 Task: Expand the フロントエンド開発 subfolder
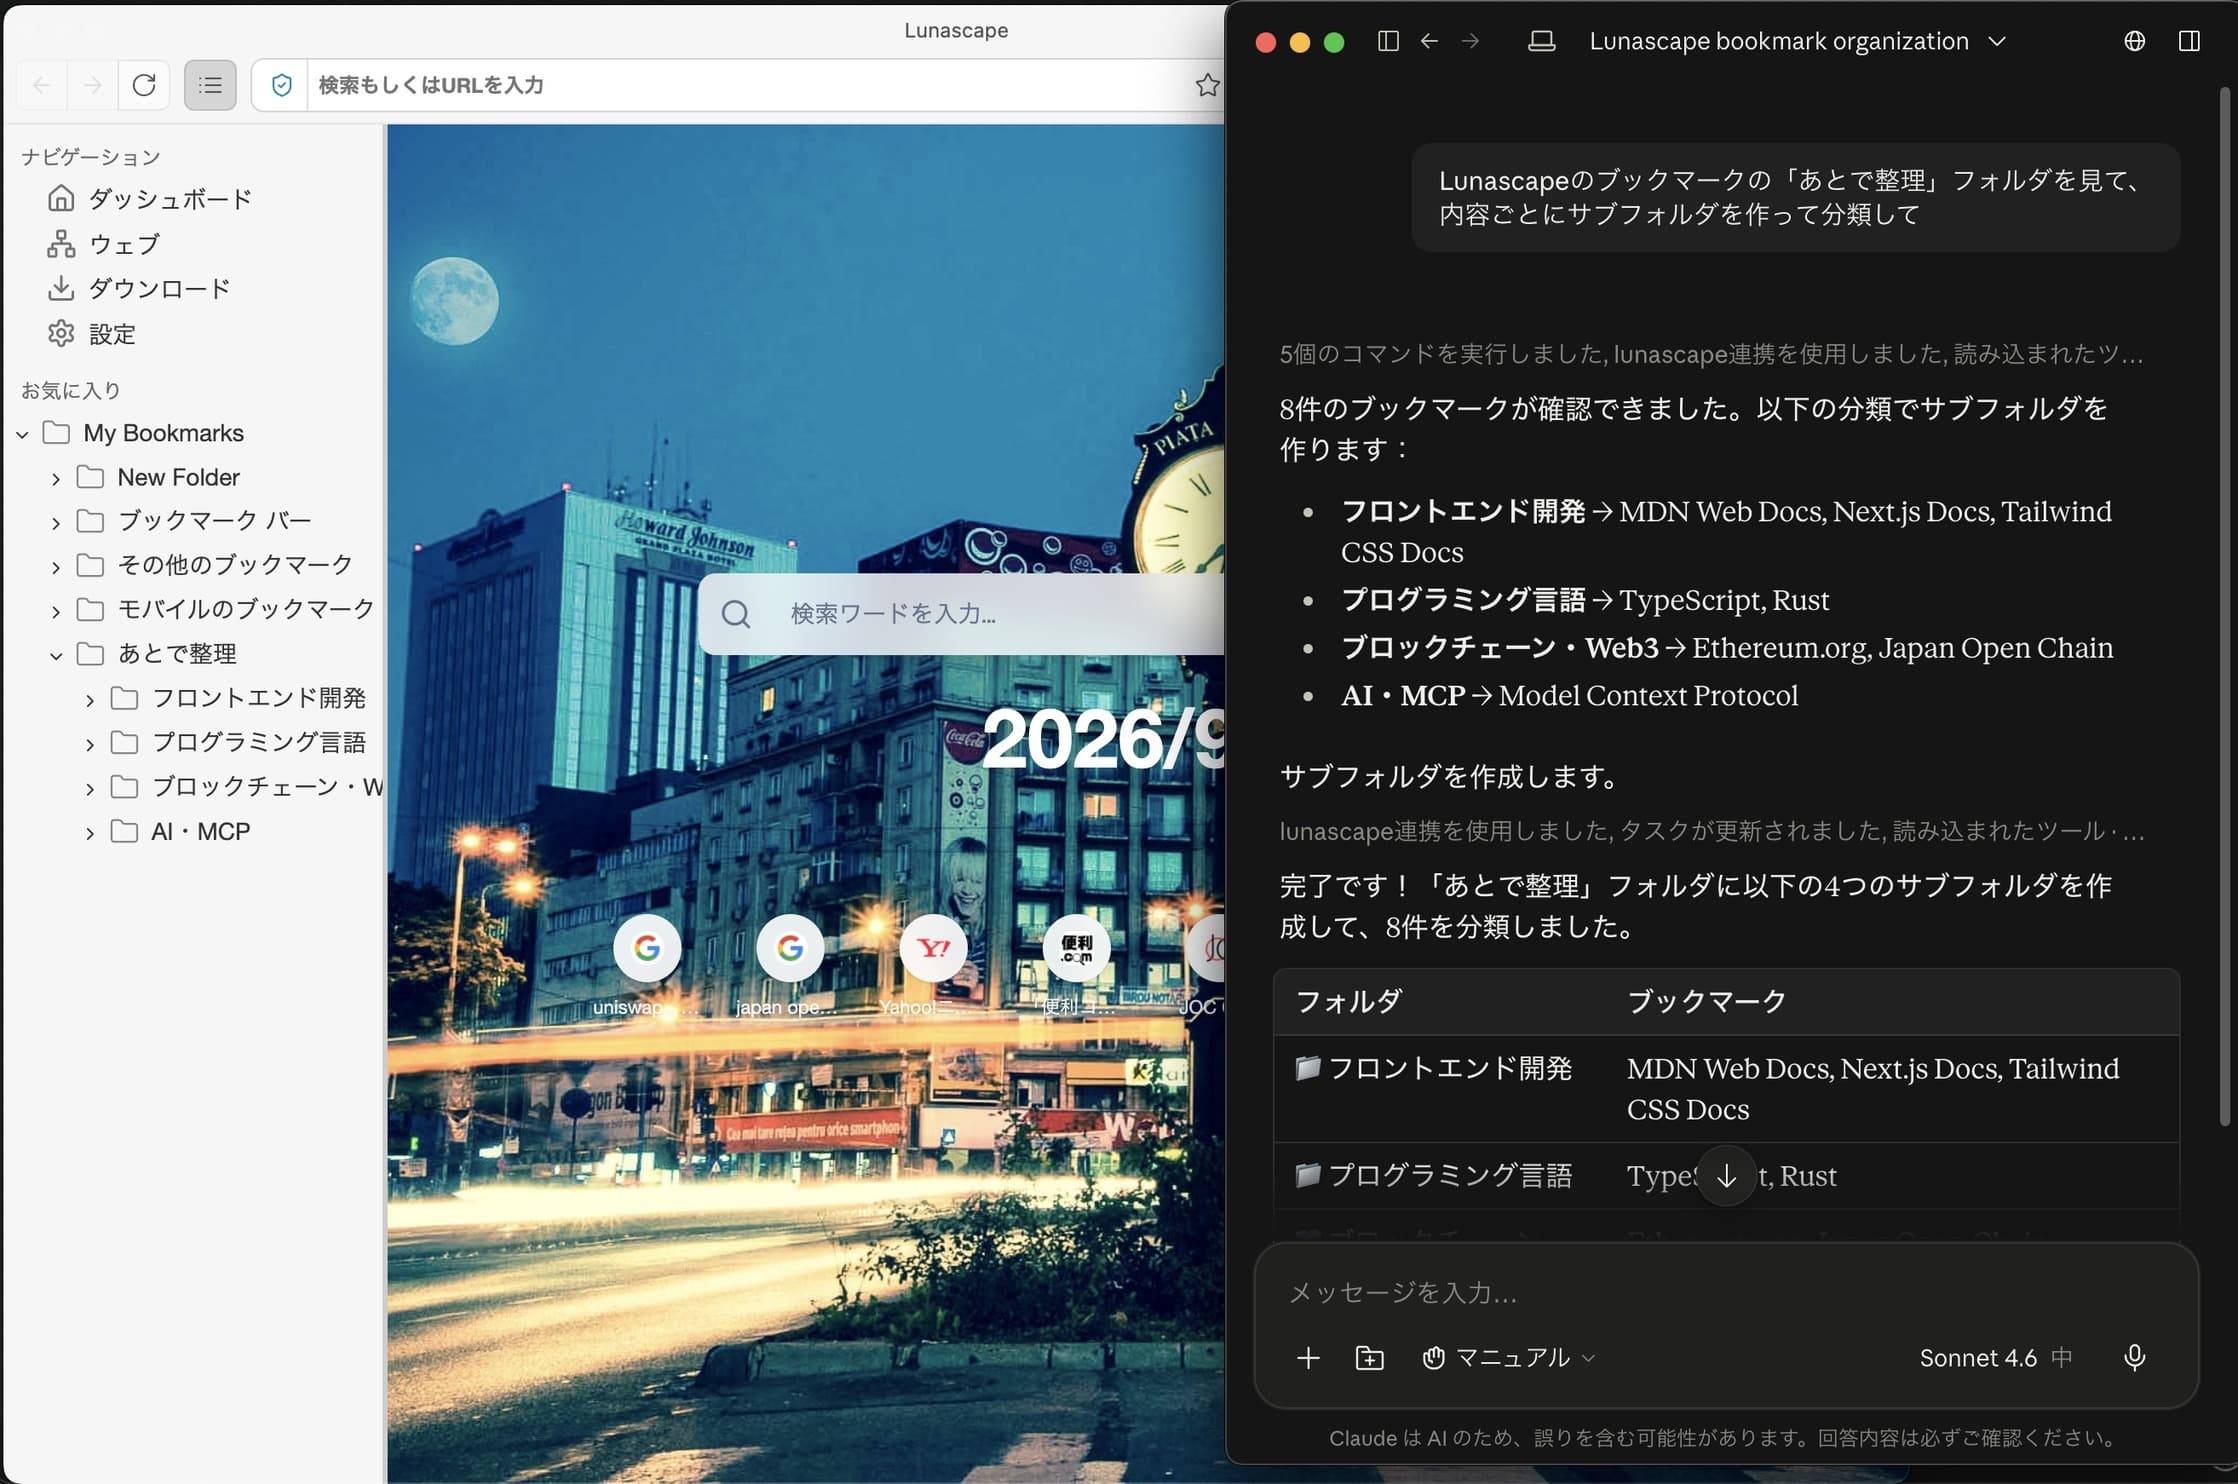tap(90, 699)
